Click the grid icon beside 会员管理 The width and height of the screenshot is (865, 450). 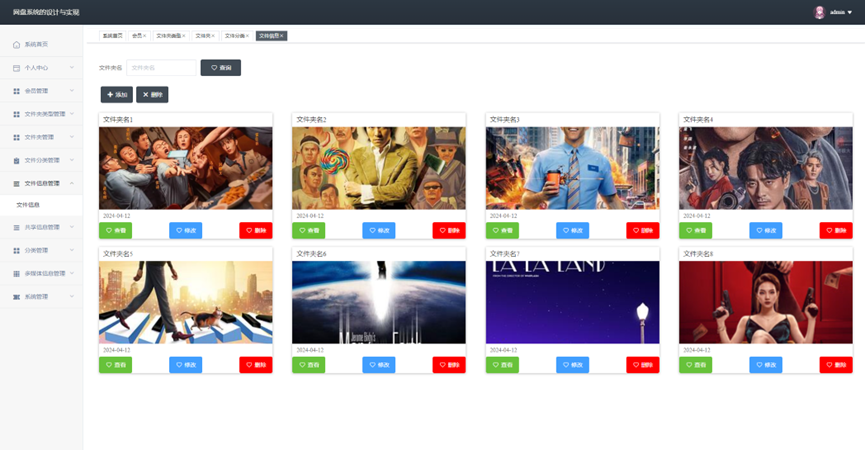[17, 91]
